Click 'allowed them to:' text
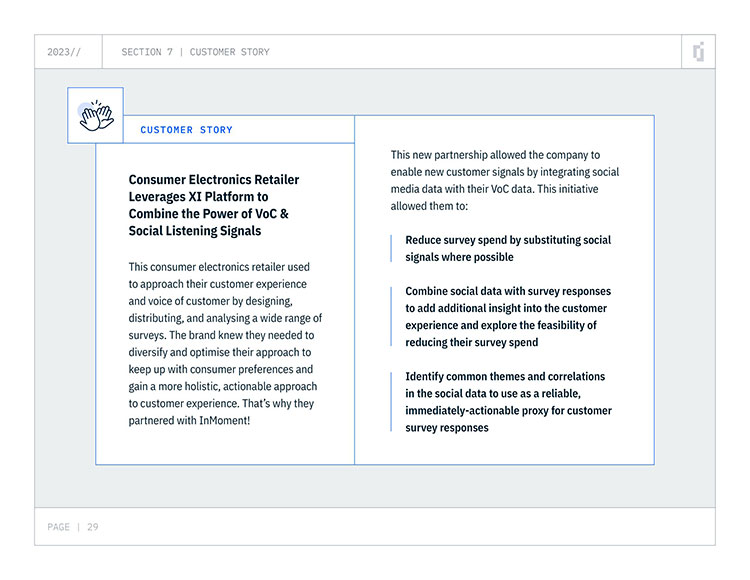Viewport: 750px width, 580px height. [429, 206]
